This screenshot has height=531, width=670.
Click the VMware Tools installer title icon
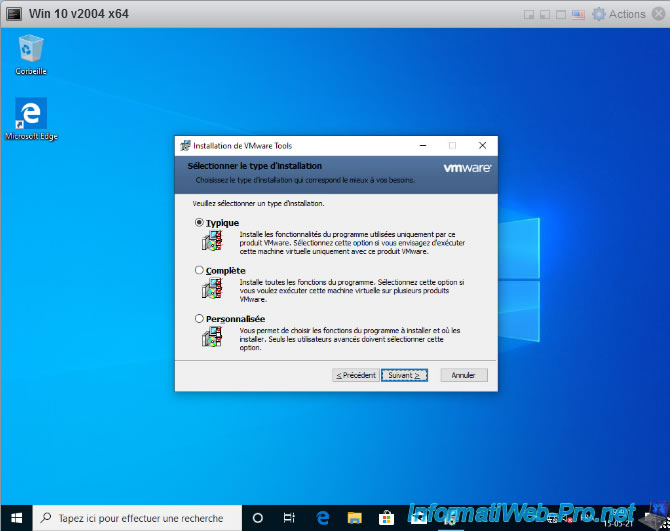point(185,146)
